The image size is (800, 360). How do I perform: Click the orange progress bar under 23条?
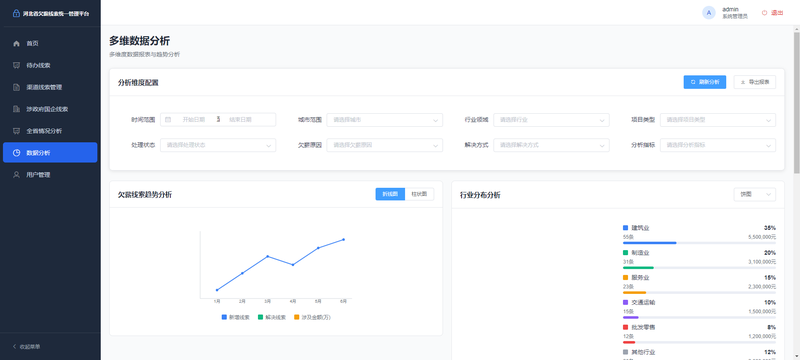(x=634, y=293)
